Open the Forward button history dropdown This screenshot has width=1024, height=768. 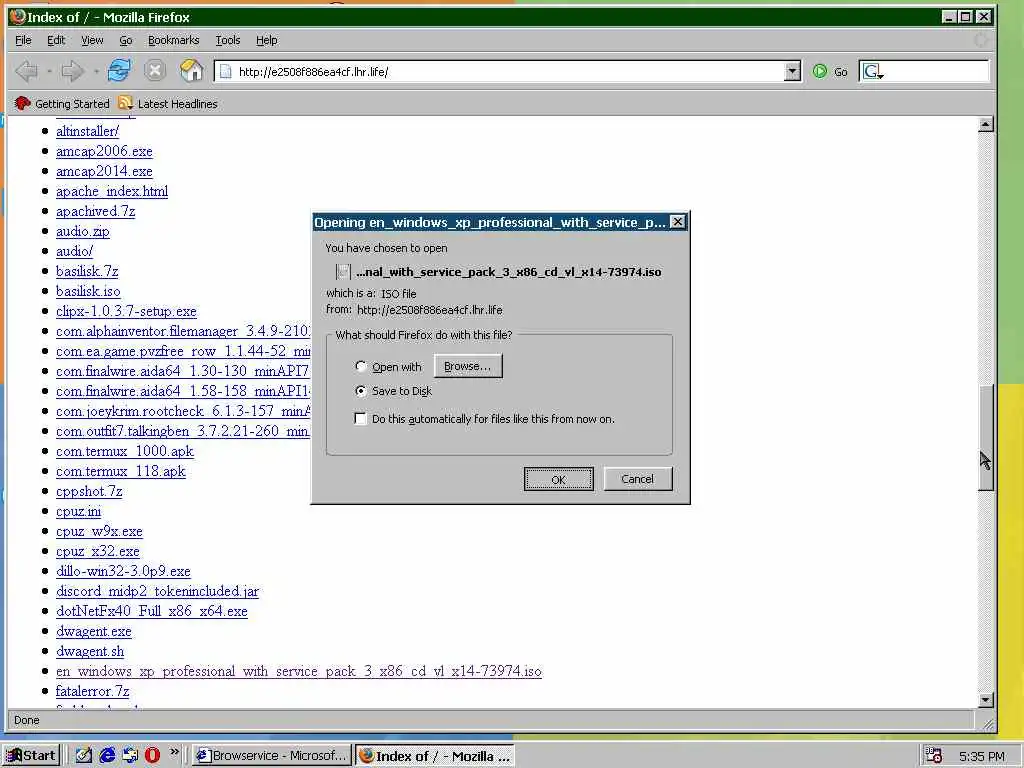click(x=96, y=71)
